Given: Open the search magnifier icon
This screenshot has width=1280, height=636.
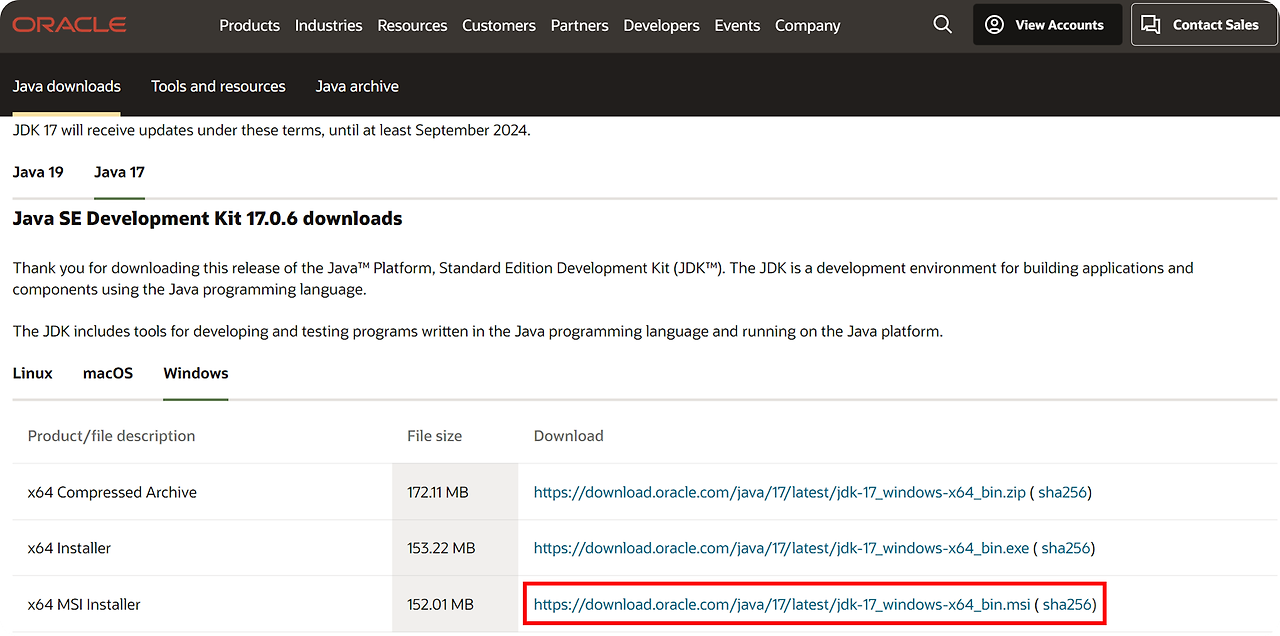Looking at the screenshot, I should 942,24.
